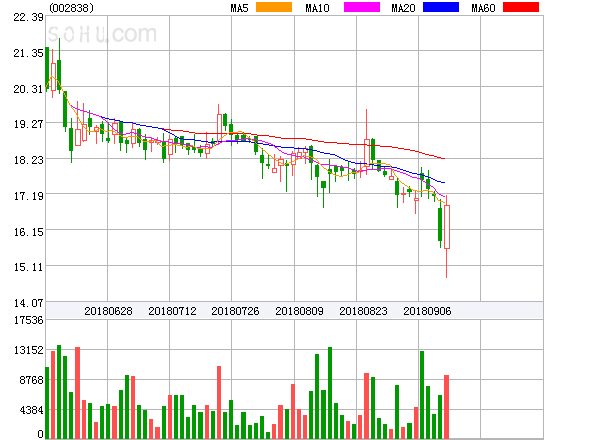Click the 20180906 date label
Viewport: 600px width, 440px height.
(x=427, y=311)
